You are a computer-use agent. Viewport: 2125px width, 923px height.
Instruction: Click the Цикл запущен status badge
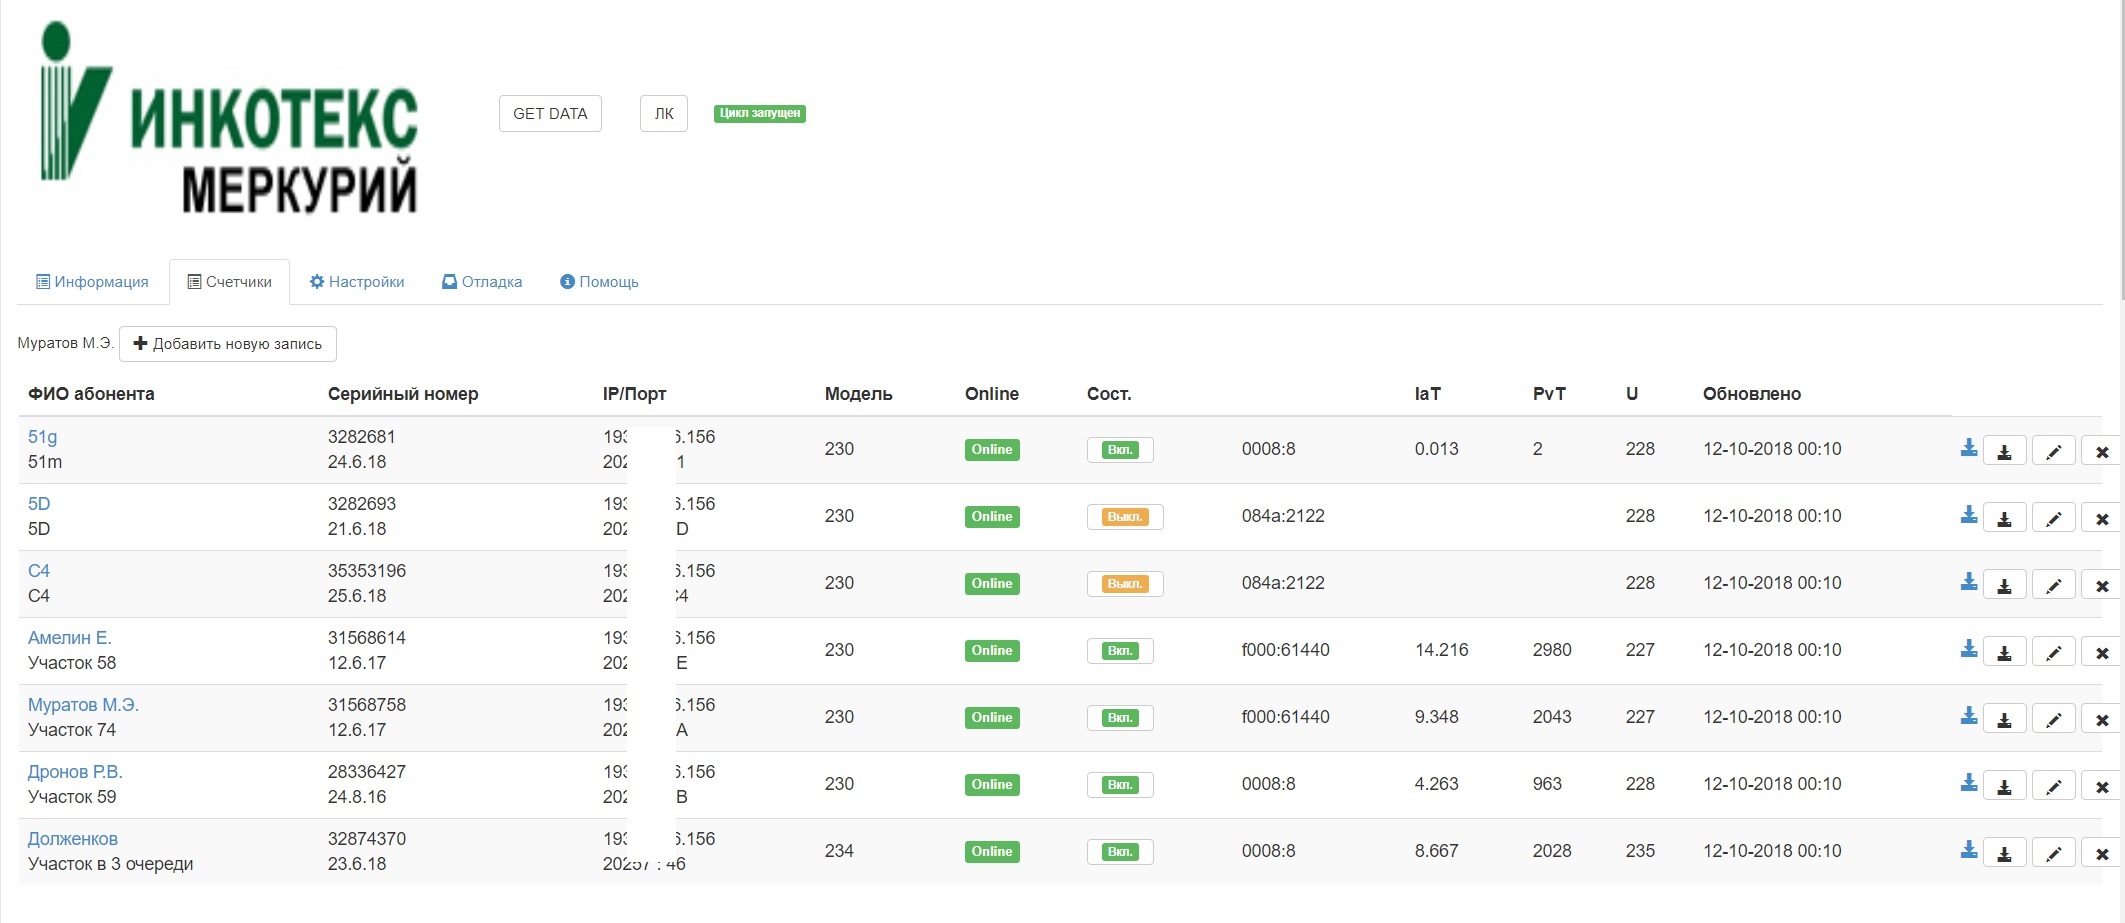[759, 113]
